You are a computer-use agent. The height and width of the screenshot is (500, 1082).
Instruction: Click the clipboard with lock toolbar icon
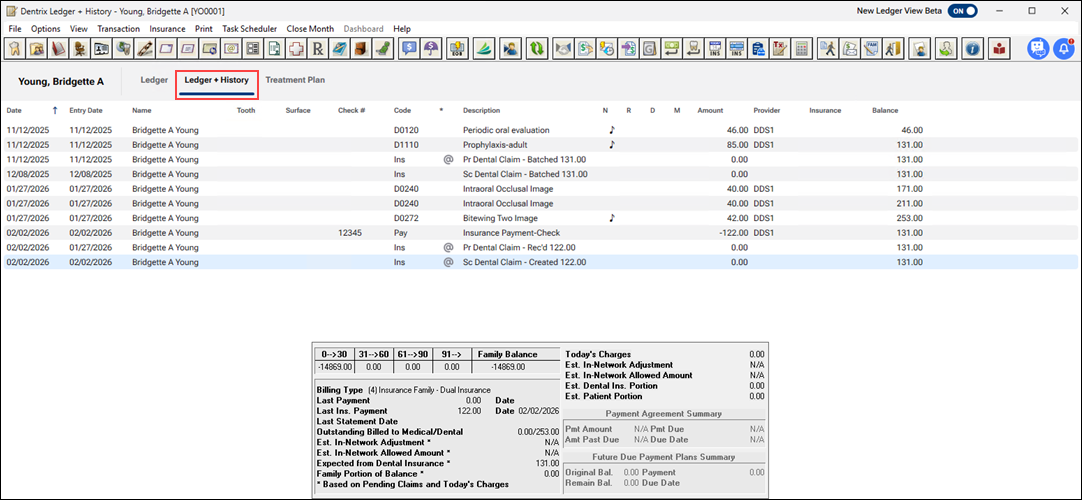click(758, 48)
